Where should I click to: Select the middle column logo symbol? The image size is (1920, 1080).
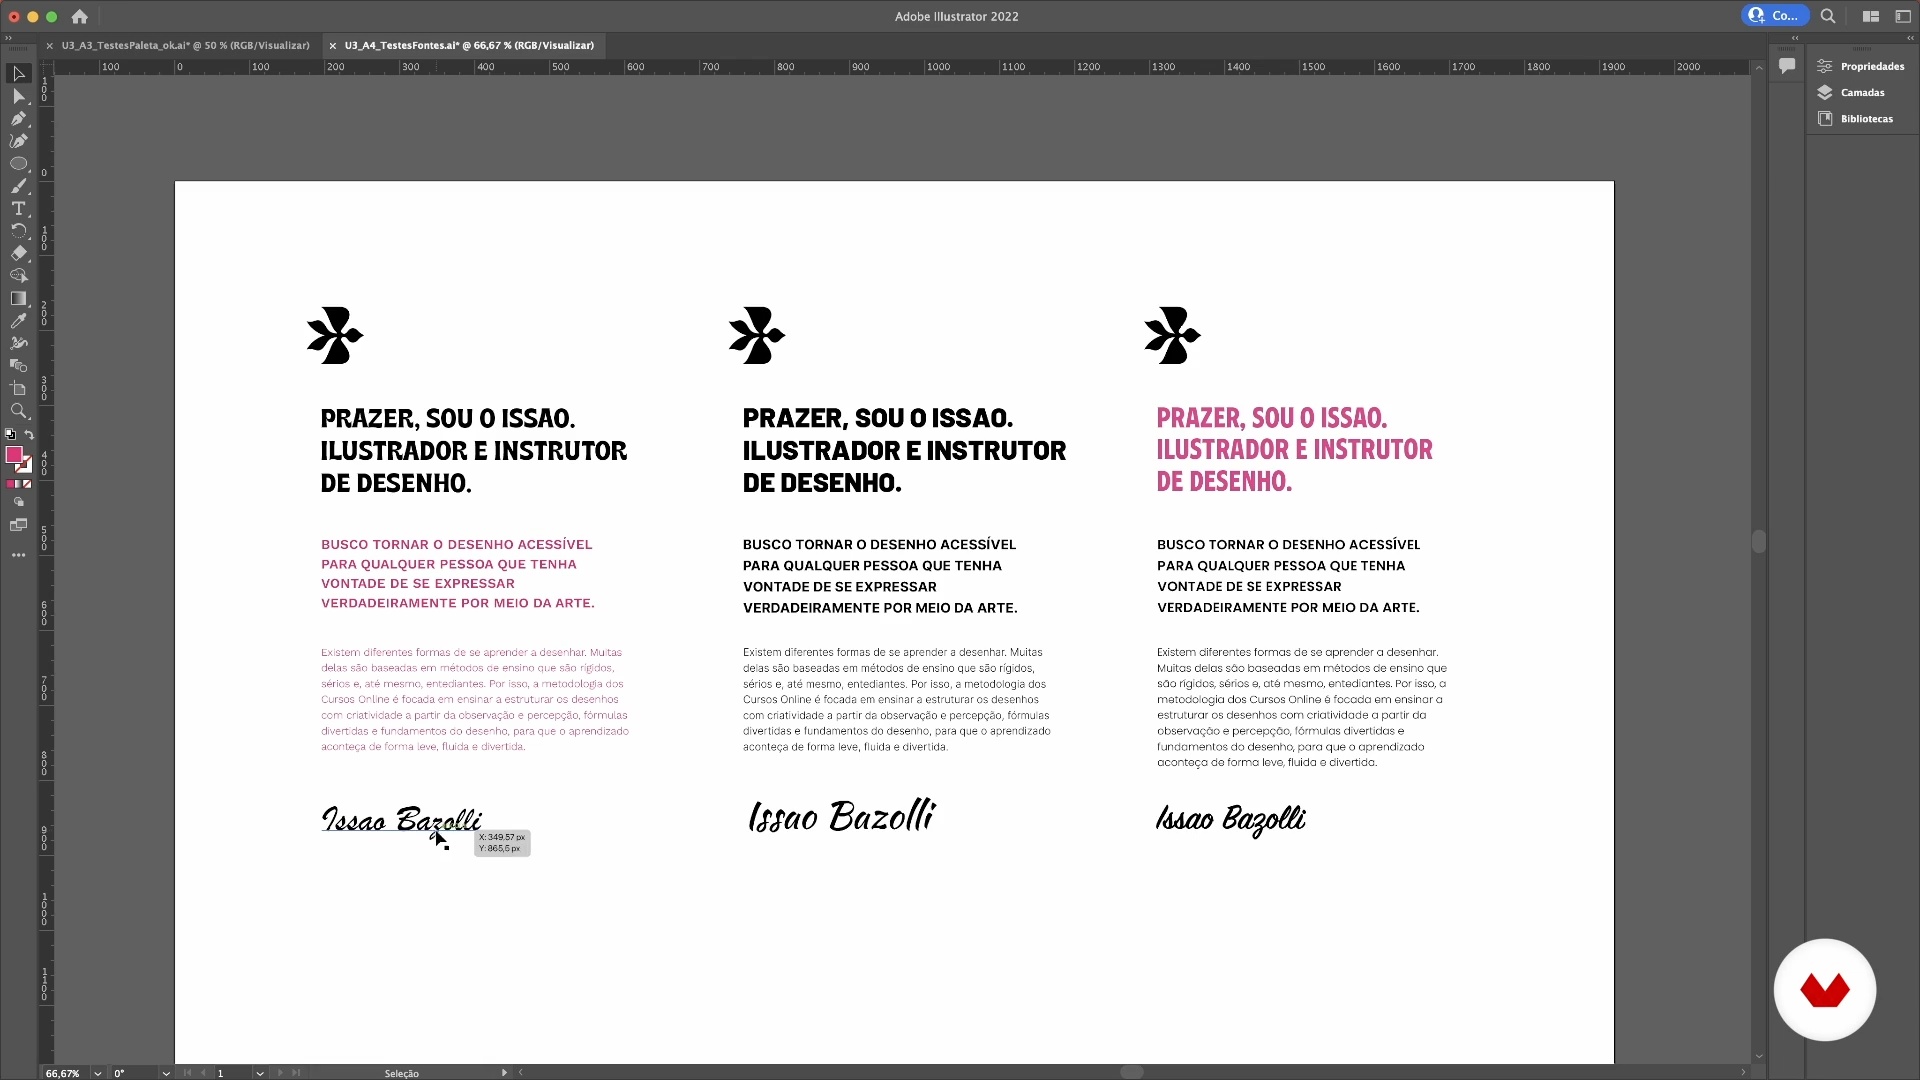757,335
